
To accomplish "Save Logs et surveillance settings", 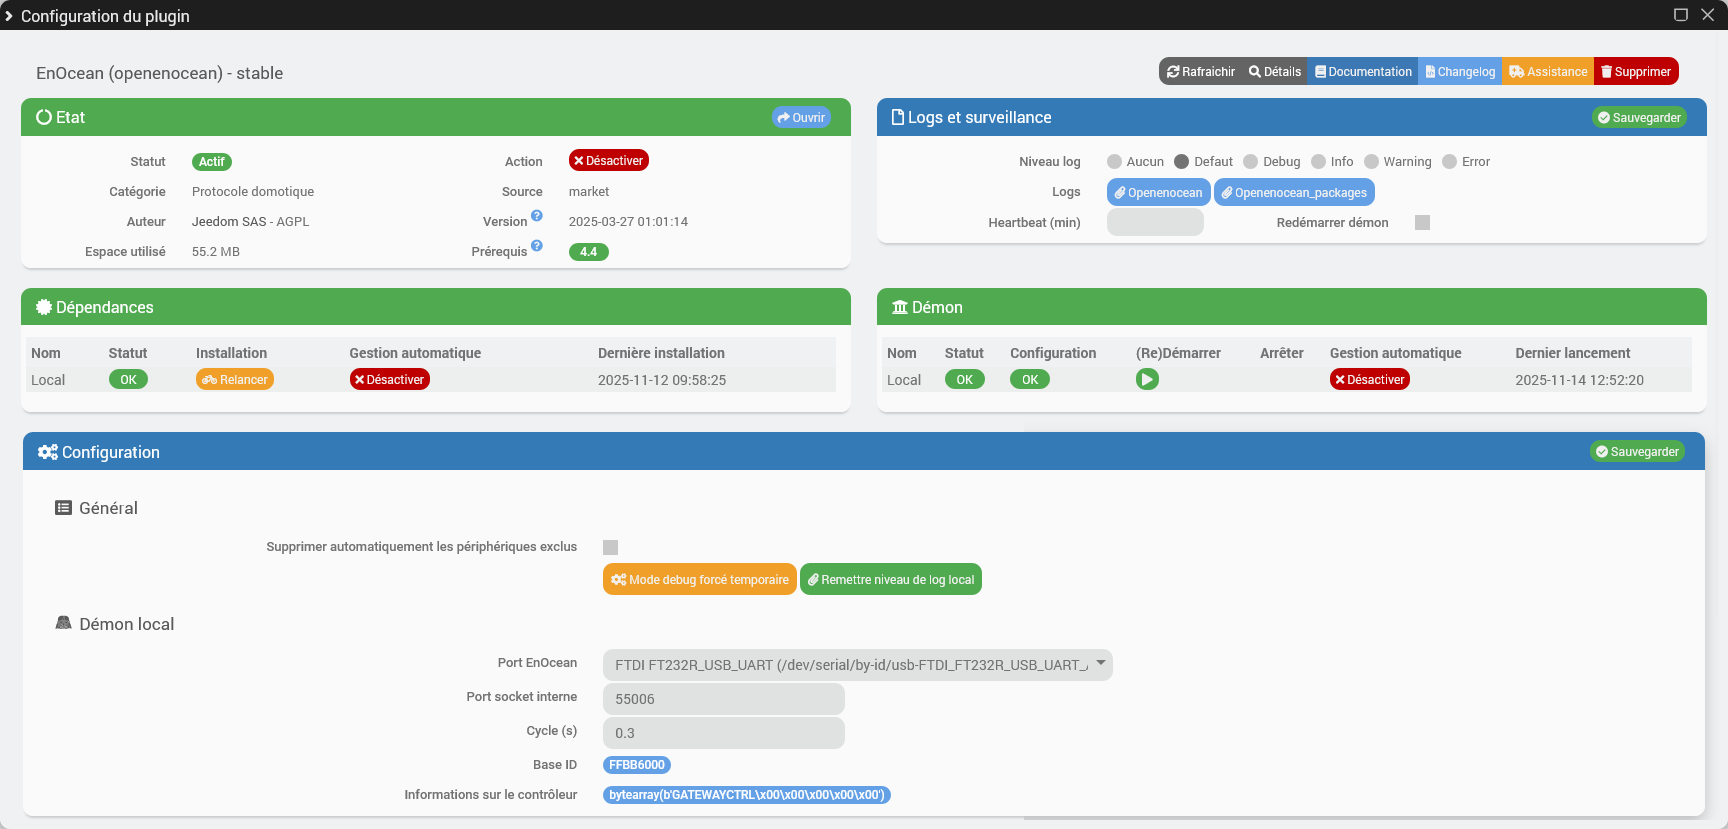I will [1639, 117].
